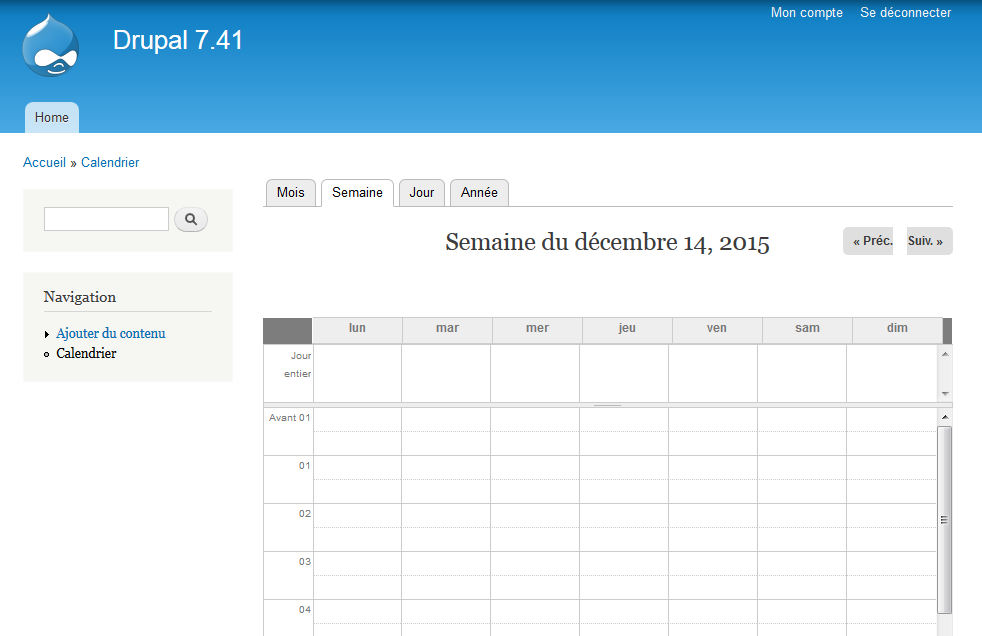Open Calendrier in the Navigation menu

click(86, 354)
